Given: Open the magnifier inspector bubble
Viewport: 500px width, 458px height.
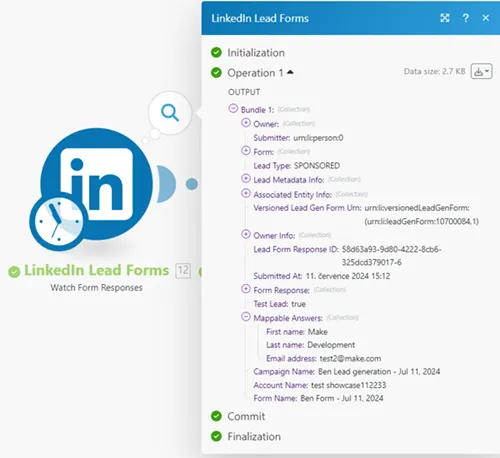Looking at the screenshot, I should (170, 113).
